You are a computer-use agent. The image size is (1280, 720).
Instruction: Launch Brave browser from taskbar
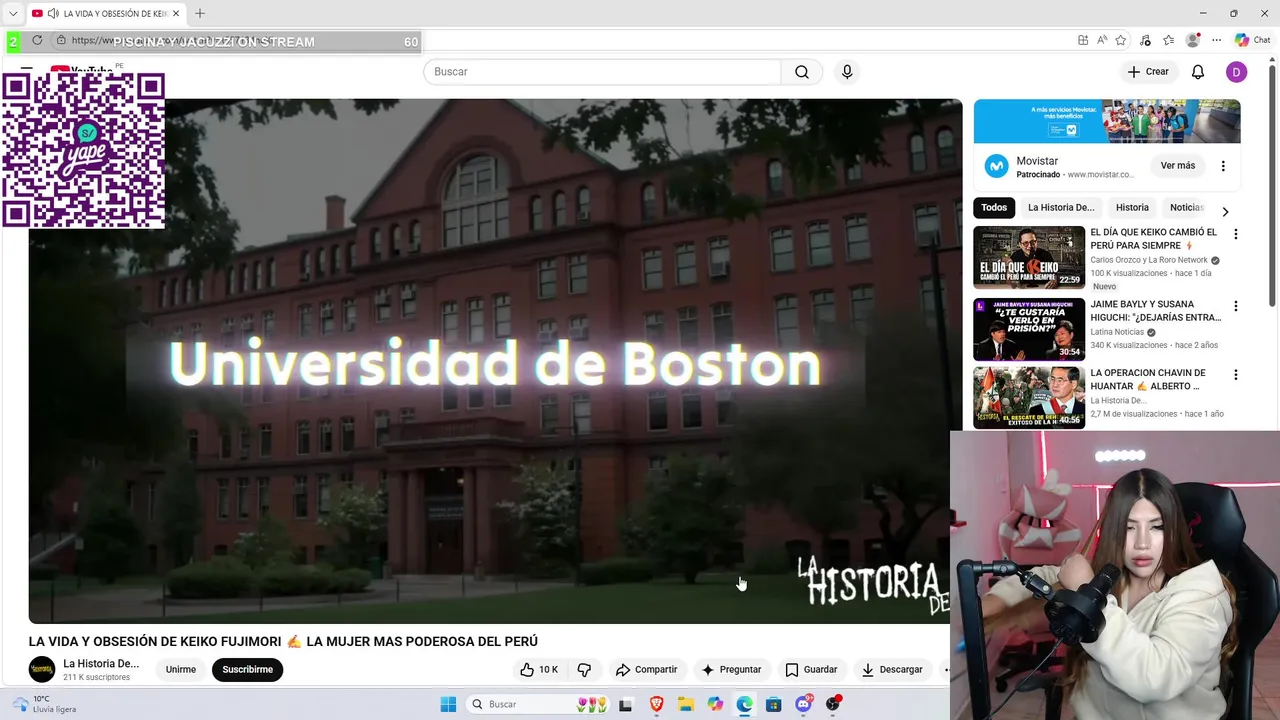pyautogui.click(x=656, y=704)
